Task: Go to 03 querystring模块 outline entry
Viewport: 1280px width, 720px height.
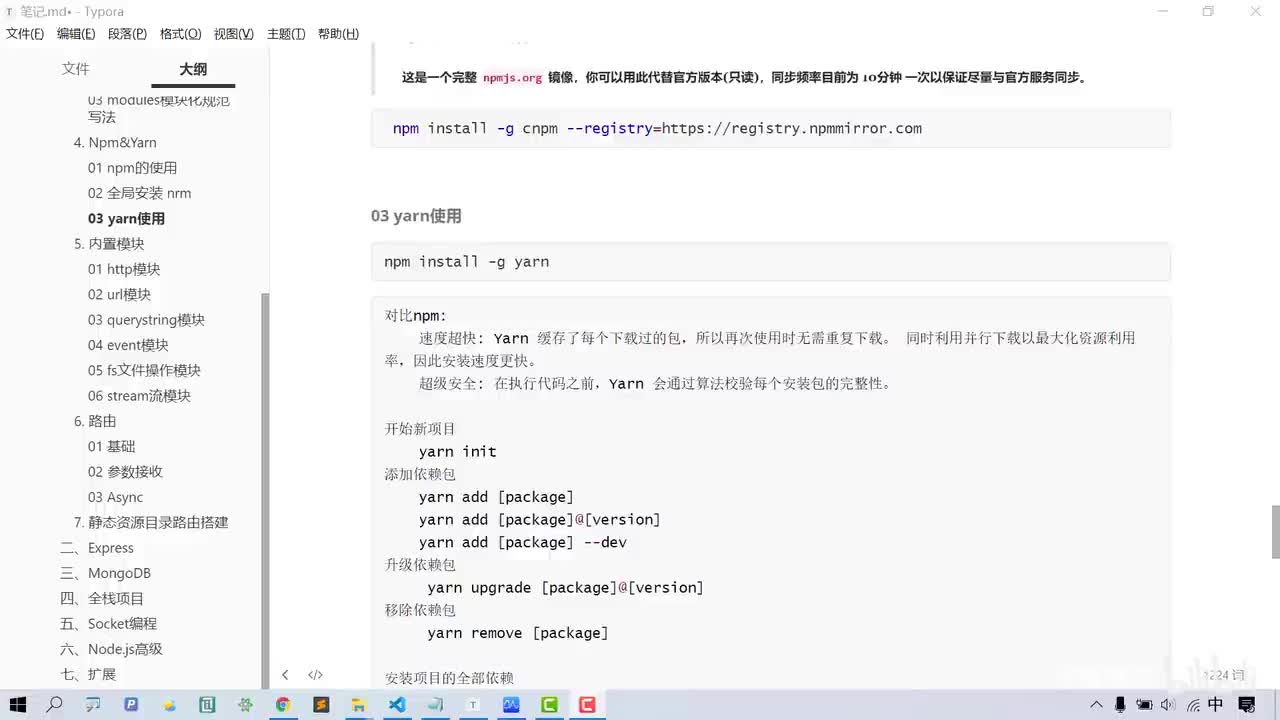Action: click(x=146, y=320)
